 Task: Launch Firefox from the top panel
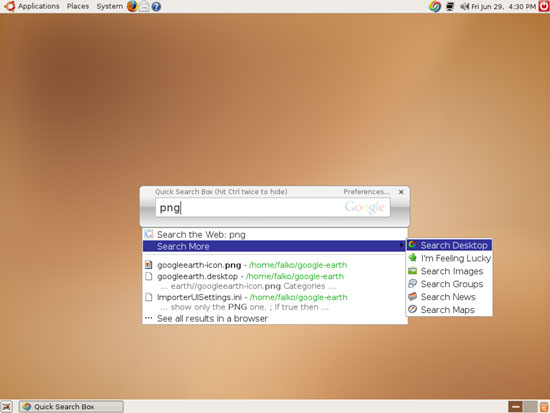click(132, 6)
